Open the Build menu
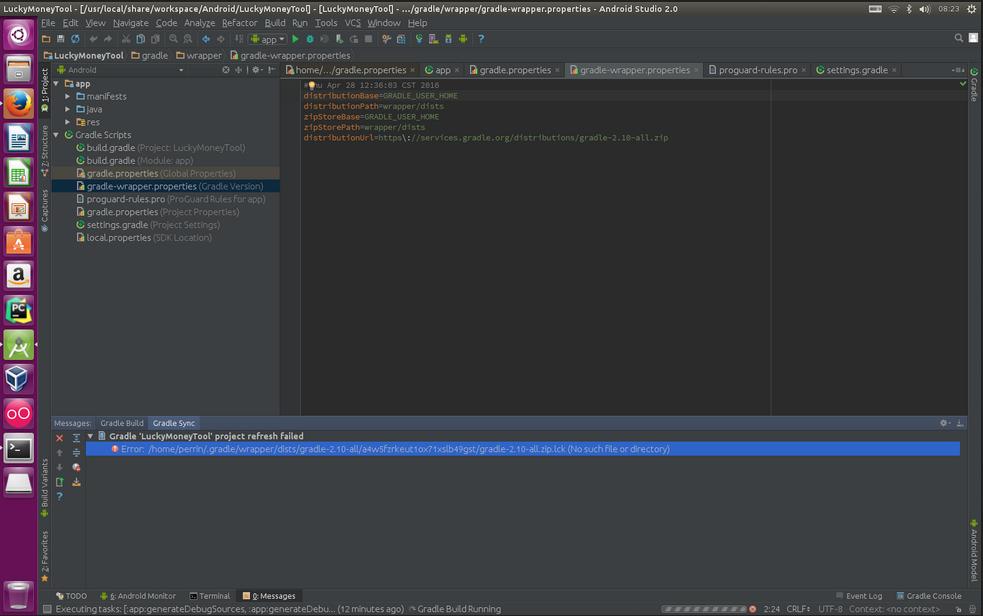This screenshot has width=983, height=616. 275,23
